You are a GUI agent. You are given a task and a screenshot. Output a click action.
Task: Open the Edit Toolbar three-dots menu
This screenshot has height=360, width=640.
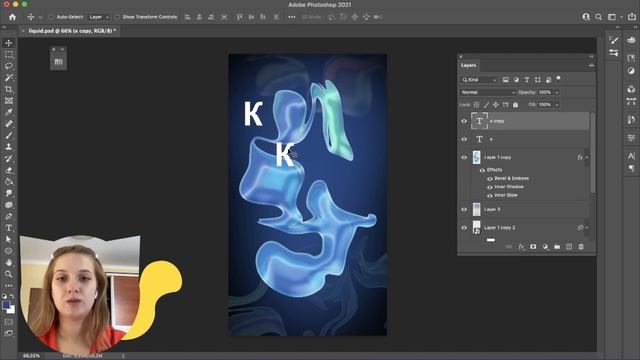point(9,285)
